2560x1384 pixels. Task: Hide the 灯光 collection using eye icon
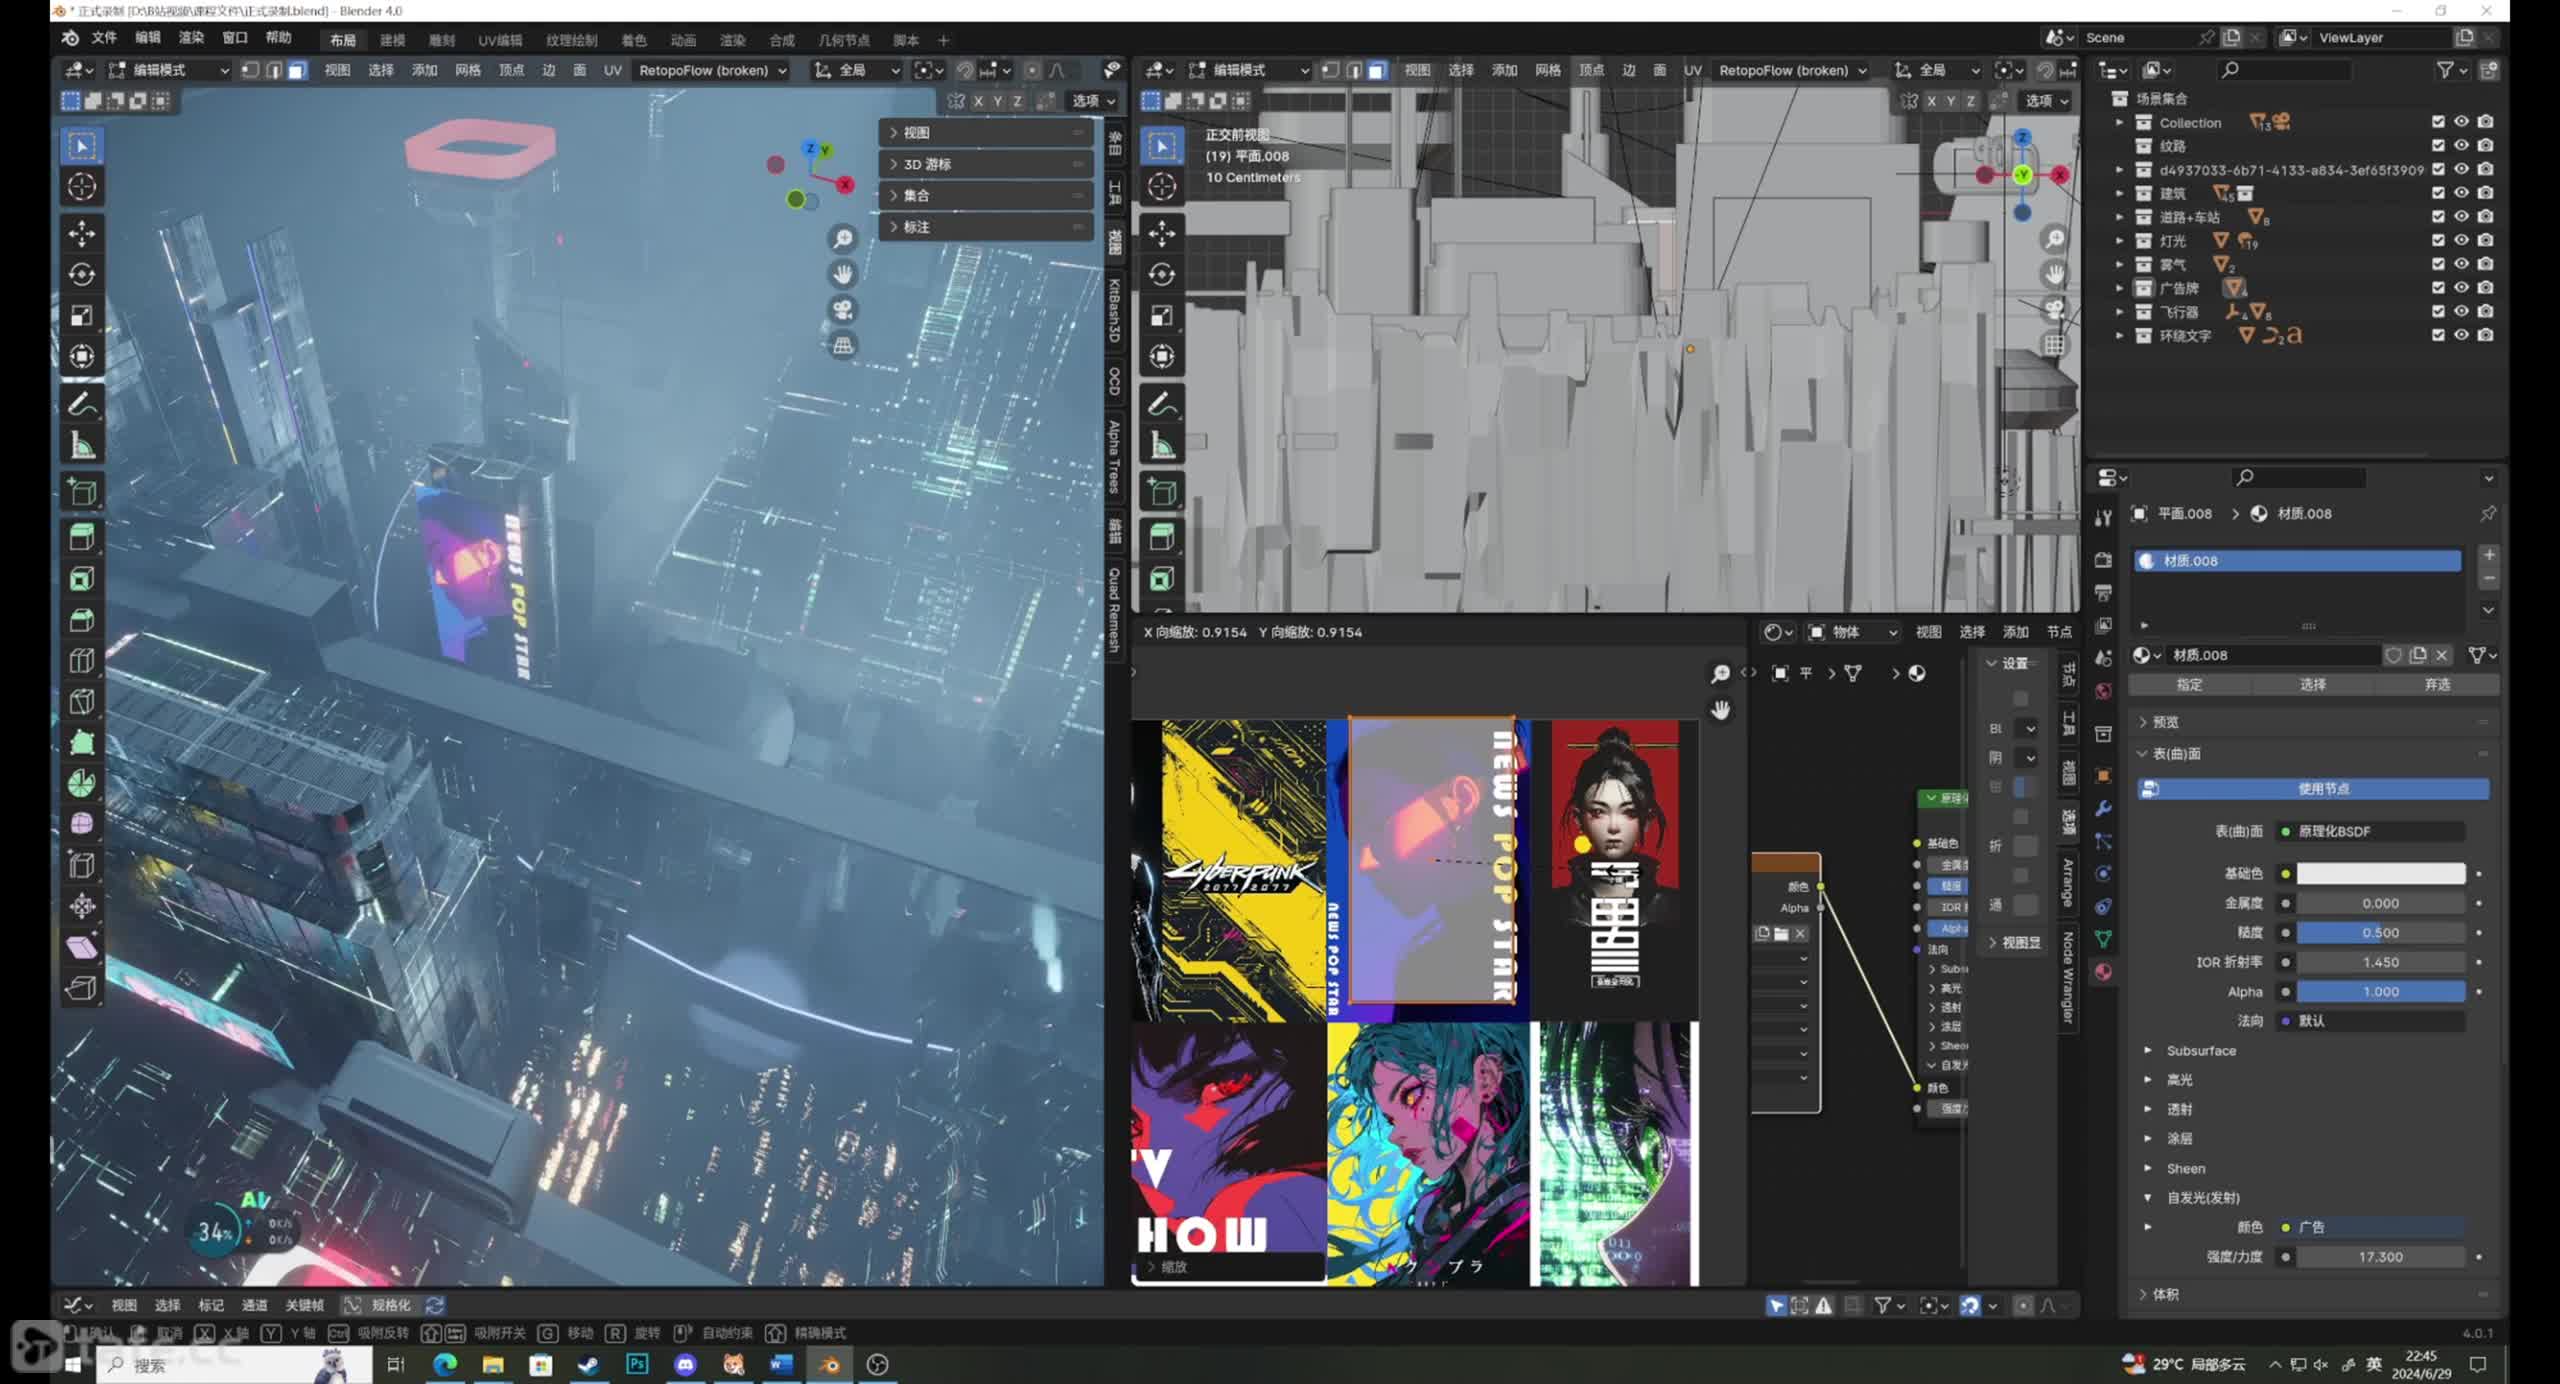pos(2462,240)
